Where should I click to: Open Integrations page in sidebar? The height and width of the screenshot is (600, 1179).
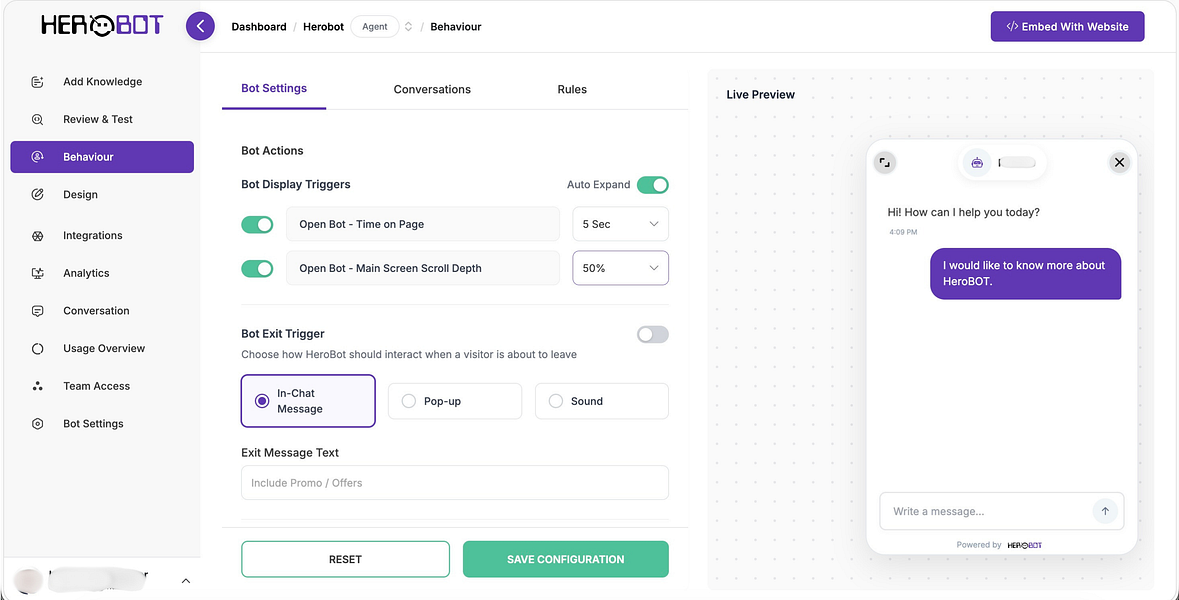(102, 235)
